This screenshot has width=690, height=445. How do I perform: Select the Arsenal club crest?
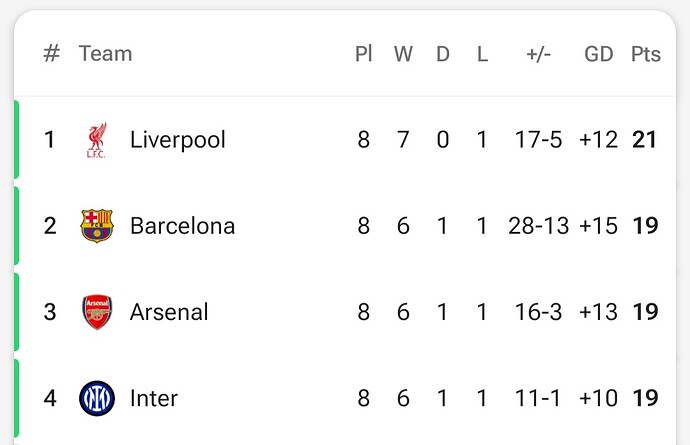tap(97, 312)
